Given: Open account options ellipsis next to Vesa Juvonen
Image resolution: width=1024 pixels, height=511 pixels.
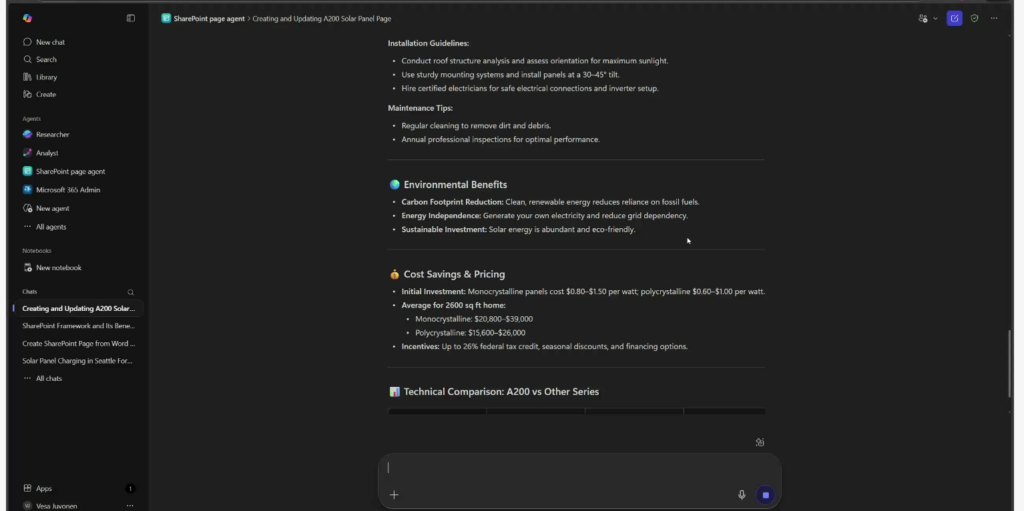Looking at the screenshot, I should pyautogui.click(x=130, y=506).
